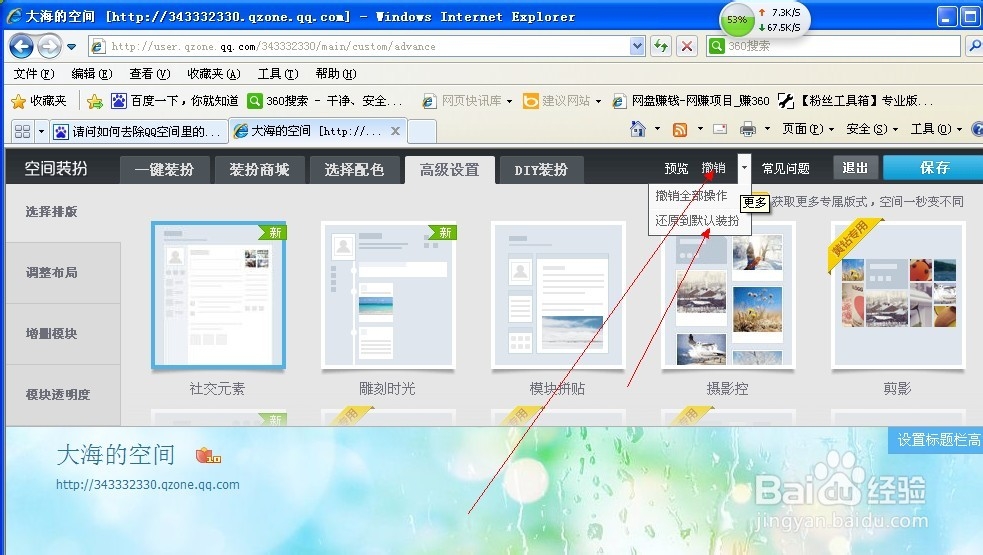
Task: Switch to the DIY装扮 tab
Action: pyautogui.click(x=542, y=170)
